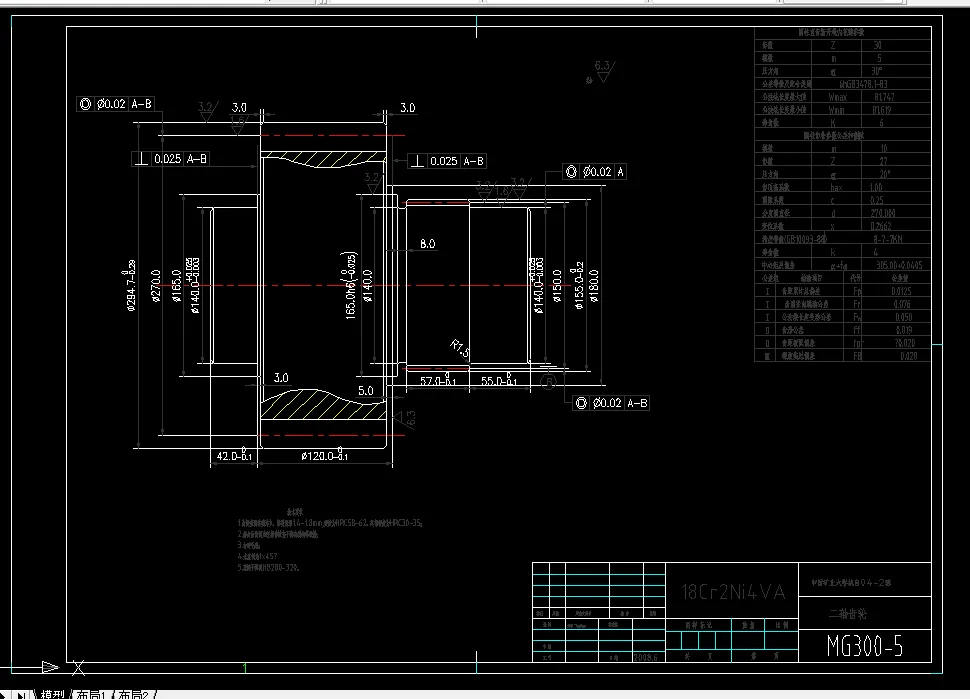This screenshot has width=970, height=699.
Task: Select the ø180.0 diameter dimension
Action: [x=594, y=286]
